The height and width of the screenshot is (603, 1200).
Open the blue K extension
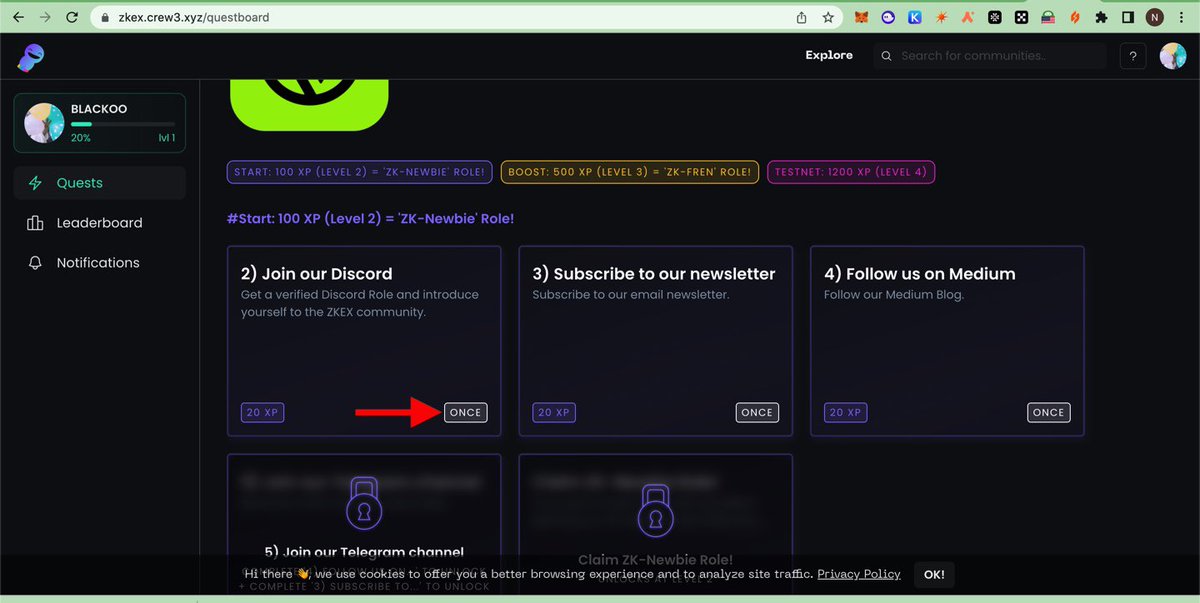click(915, 17)
